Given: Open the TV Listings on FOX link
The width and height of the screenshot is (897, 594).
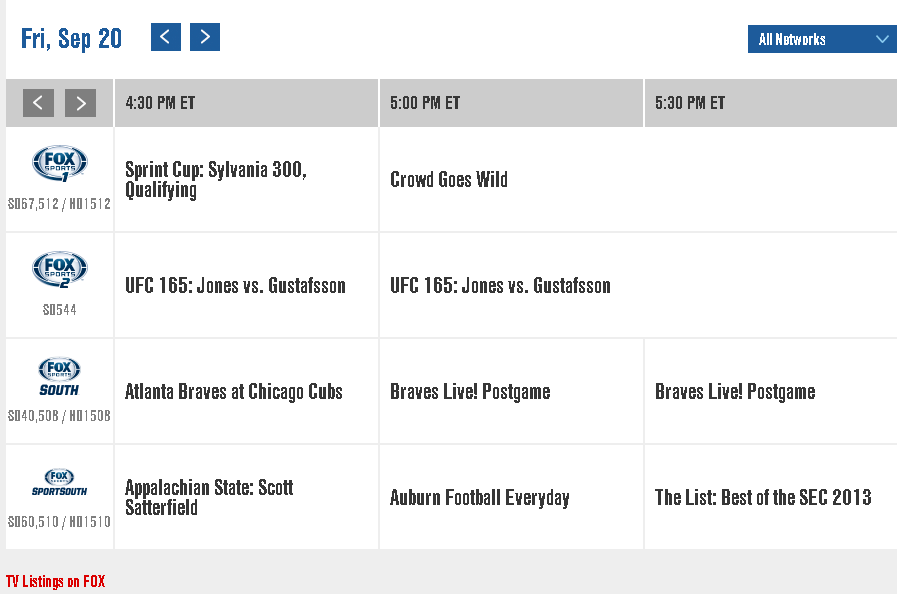Looking at the screenshot, I should (55, 581).
